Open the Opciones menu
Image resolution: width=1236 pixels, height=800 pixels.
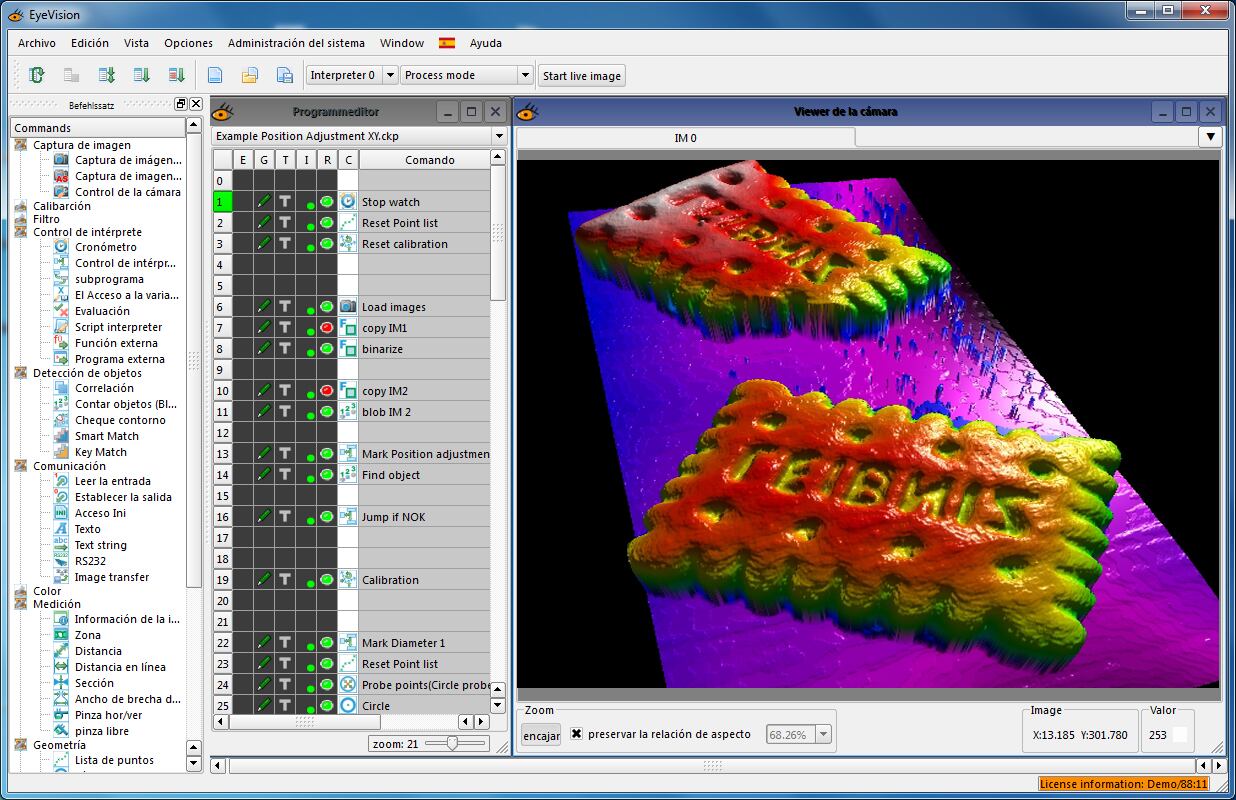point(188,43)
